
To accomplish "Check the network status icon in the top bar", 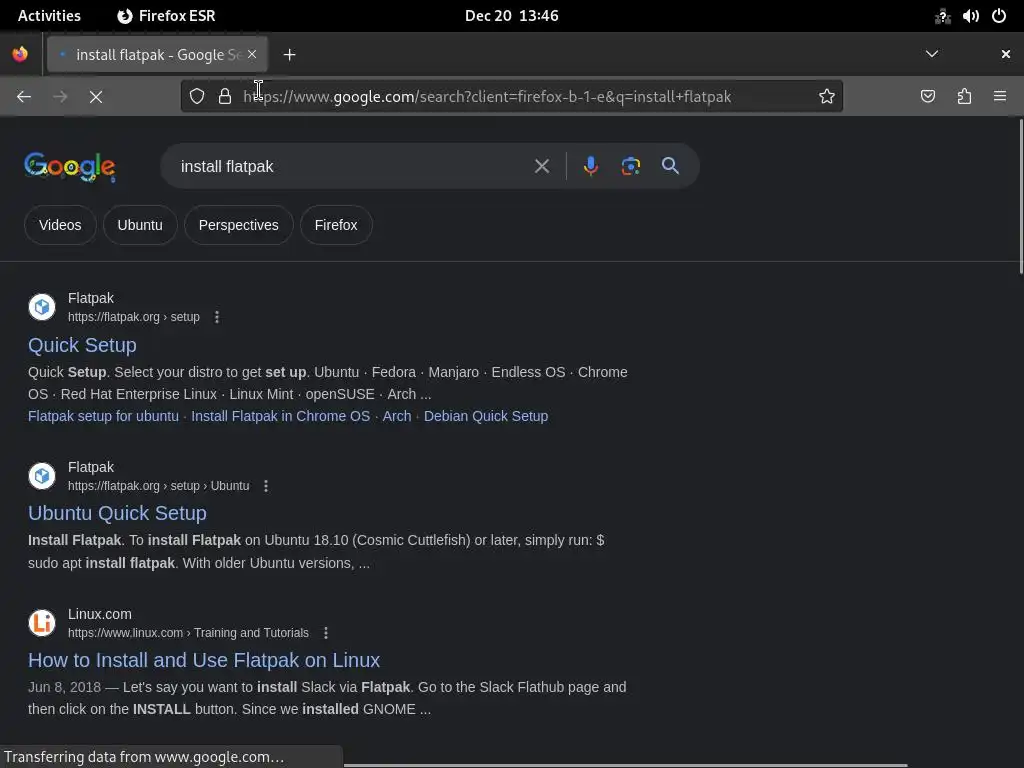I will [942, 16].
